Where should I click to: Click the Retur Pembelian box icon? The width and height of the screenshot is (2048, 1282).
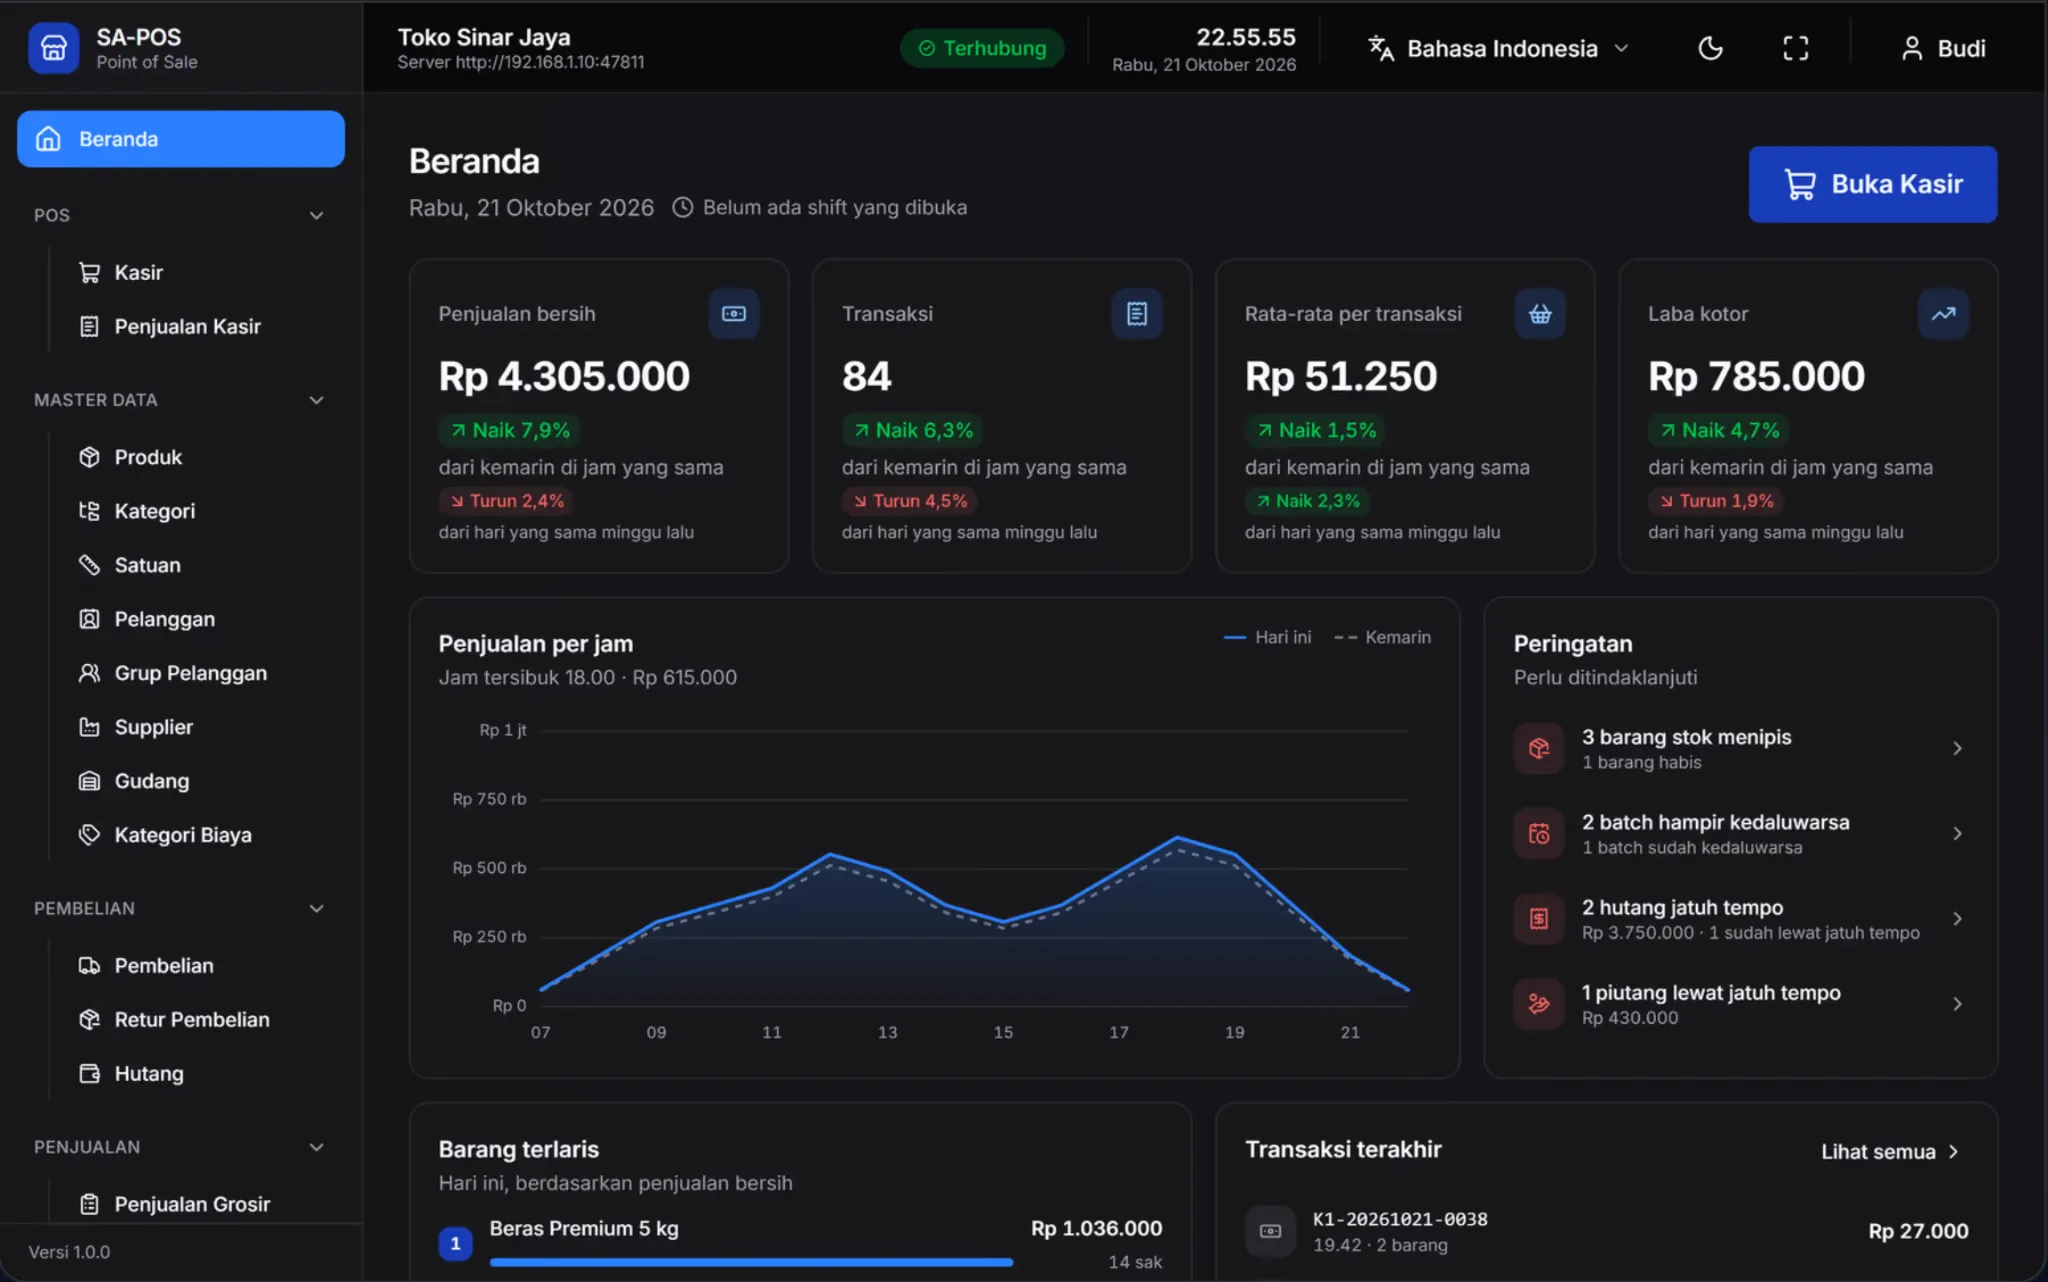click(x=89, y=1019)
